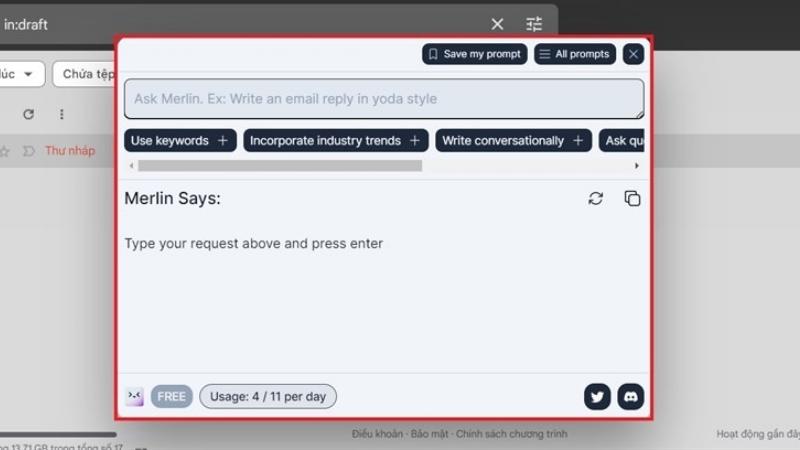The width and height of the screenshot is (800, 450).
Task: Click the plus icon on Use keywords
Action: (222, 140)
